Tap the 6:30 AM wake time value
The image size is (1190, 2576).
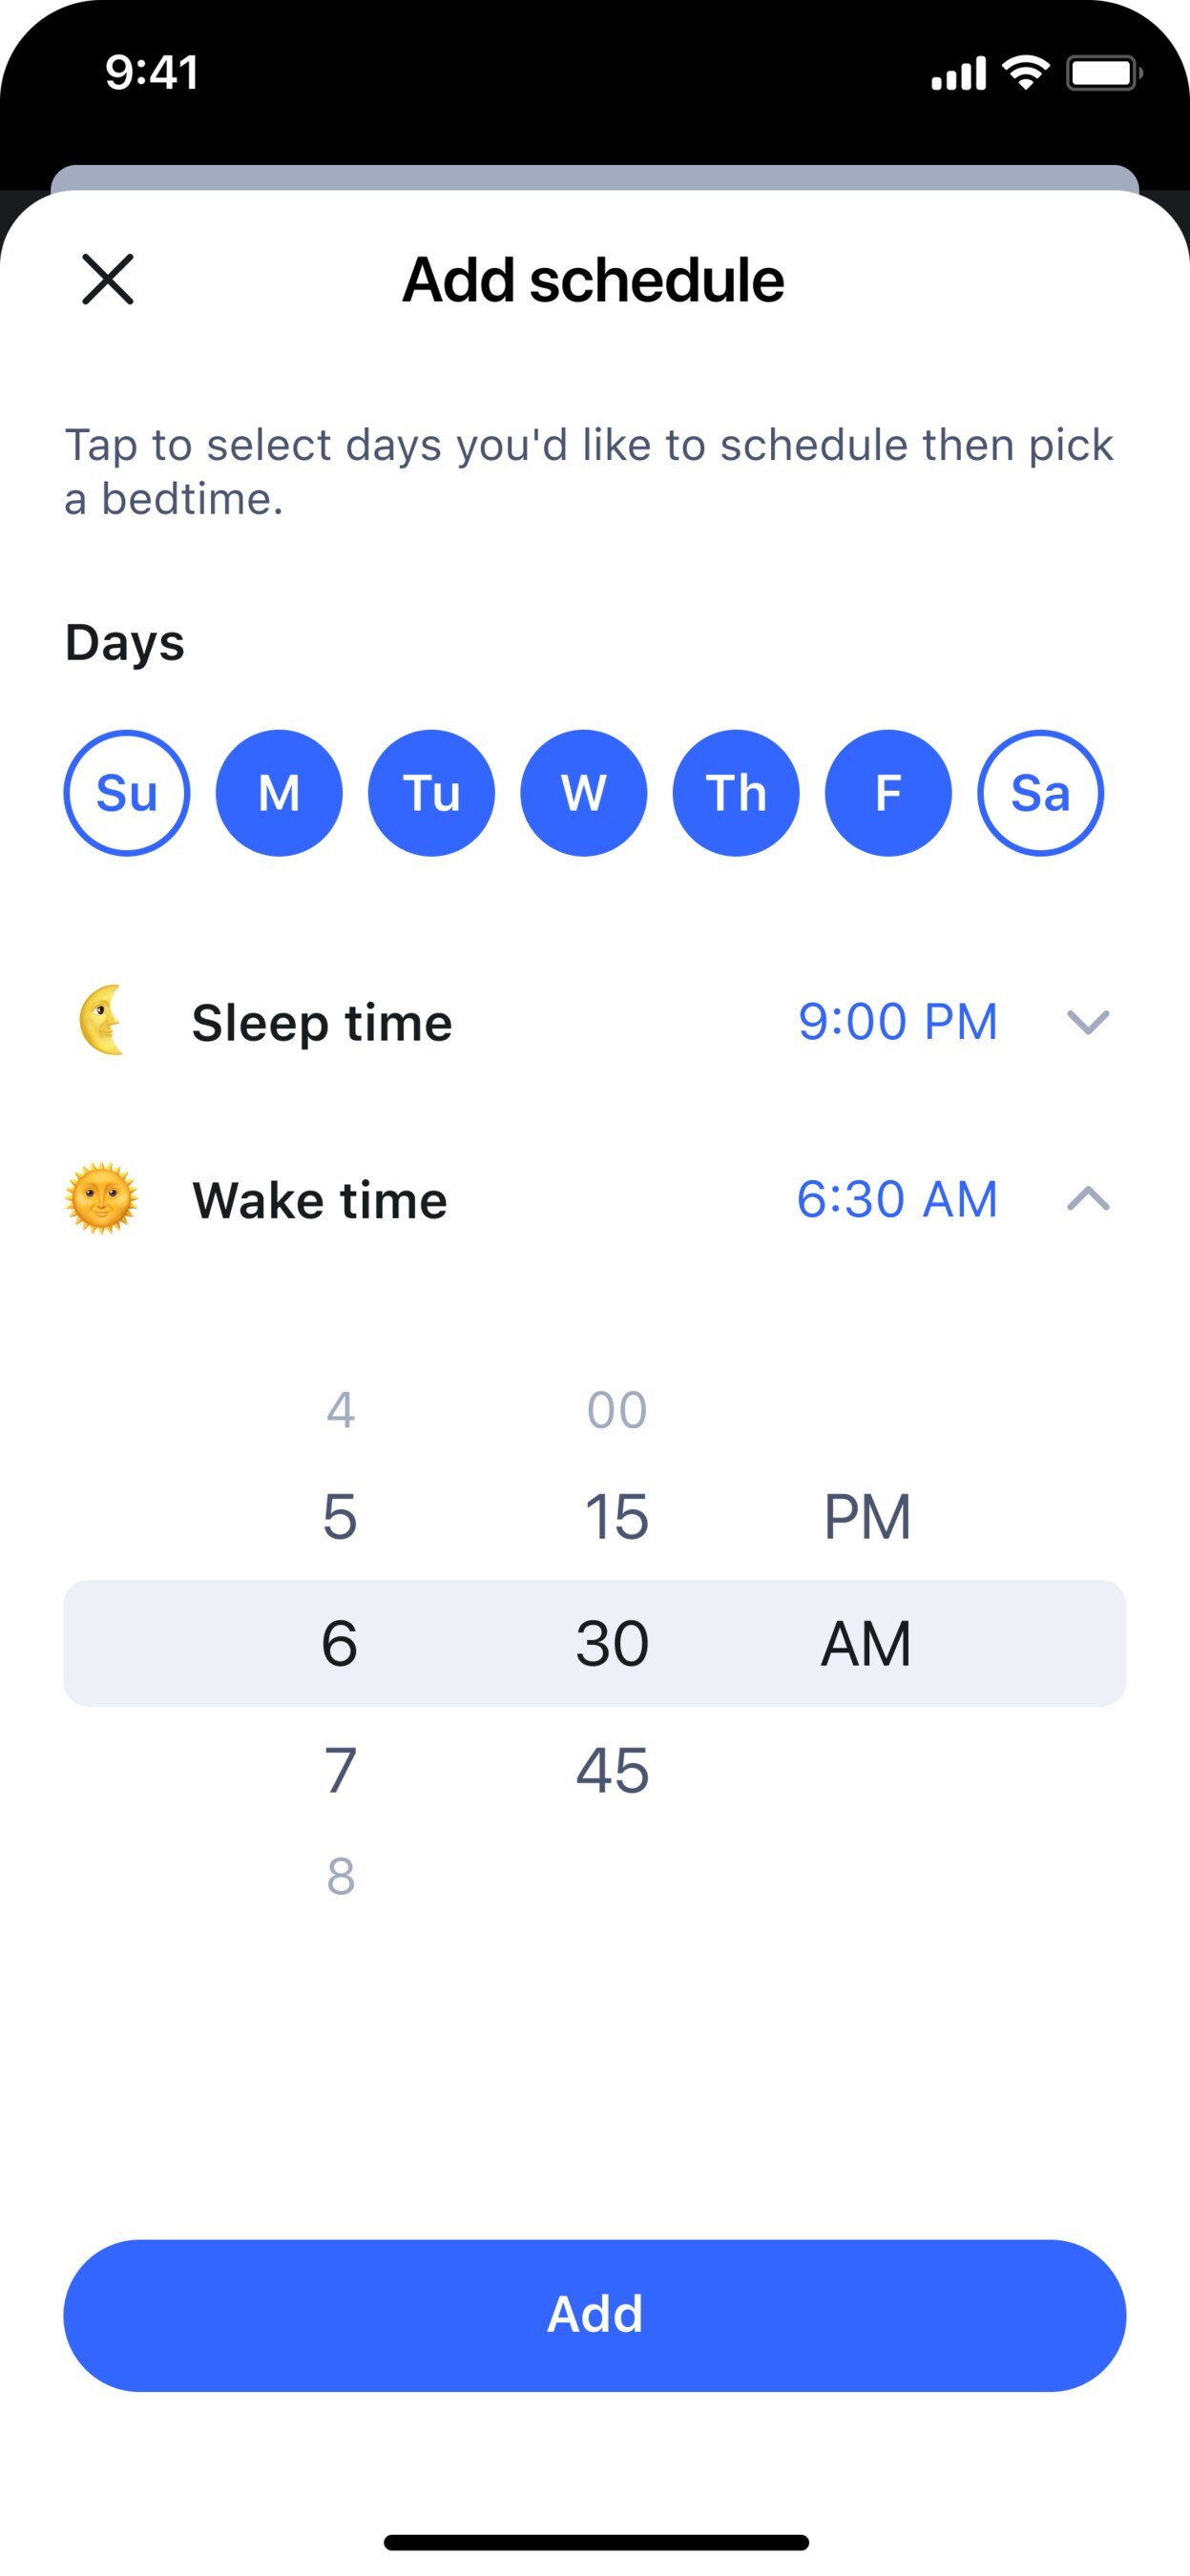897,1198
